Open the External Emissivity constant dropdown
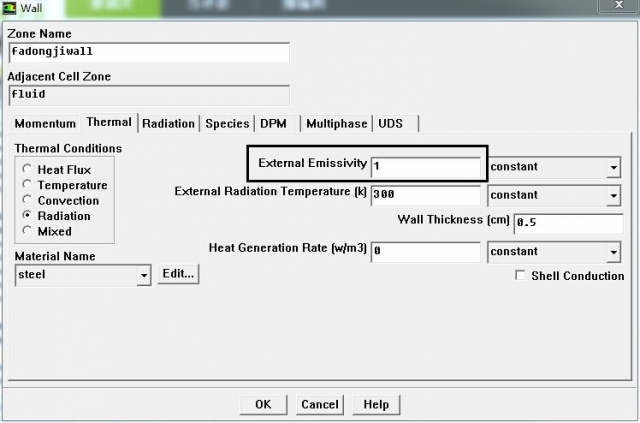This screenshot has width=640, height=423. tap(611, 167)
